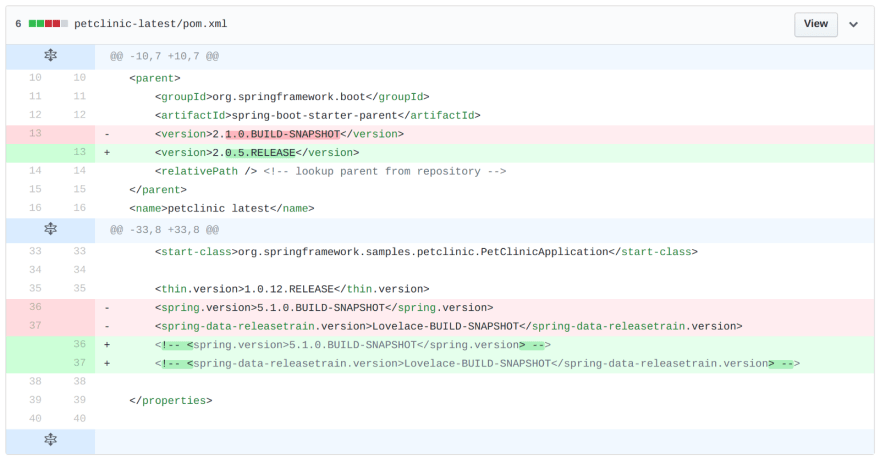This screenshot has height=465, width=880.
Task: Click the petclinic-latest/pom.xml file name
Action: 150,24
